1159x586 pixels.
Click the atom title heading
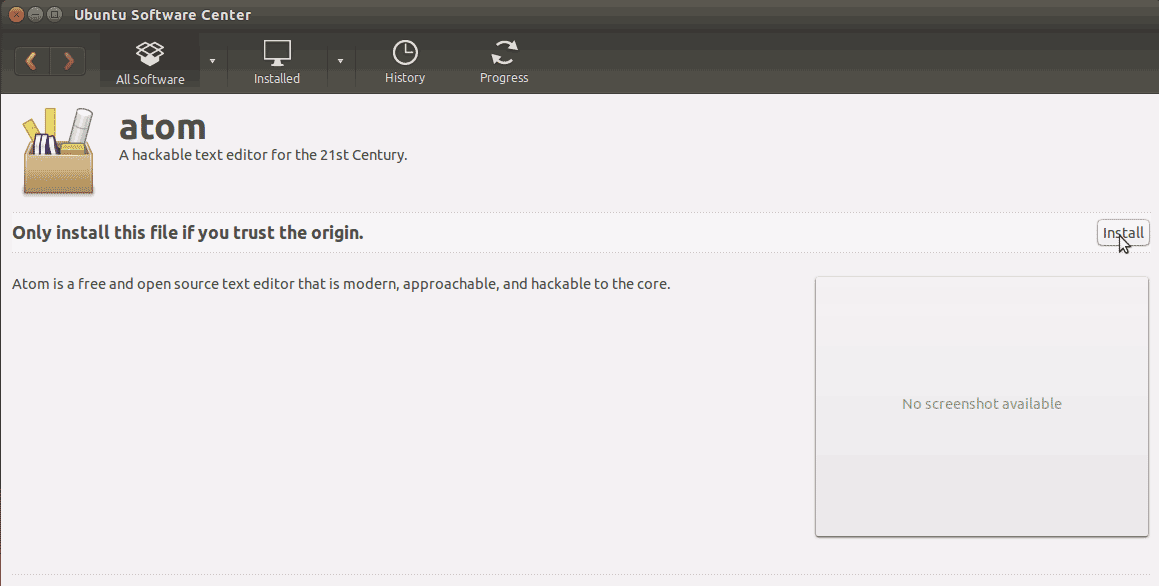[162, 126]
